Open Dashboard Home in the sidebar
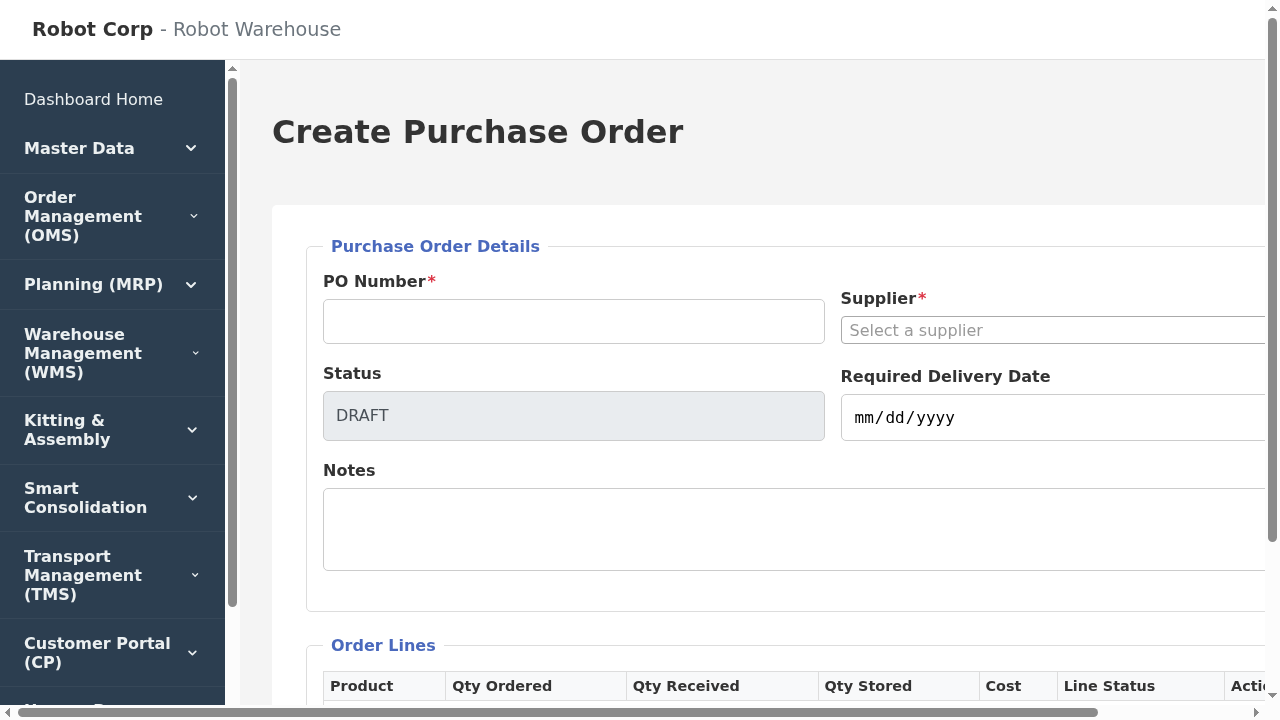Viewport: 1280px width, 720px height. coord(93,99)
